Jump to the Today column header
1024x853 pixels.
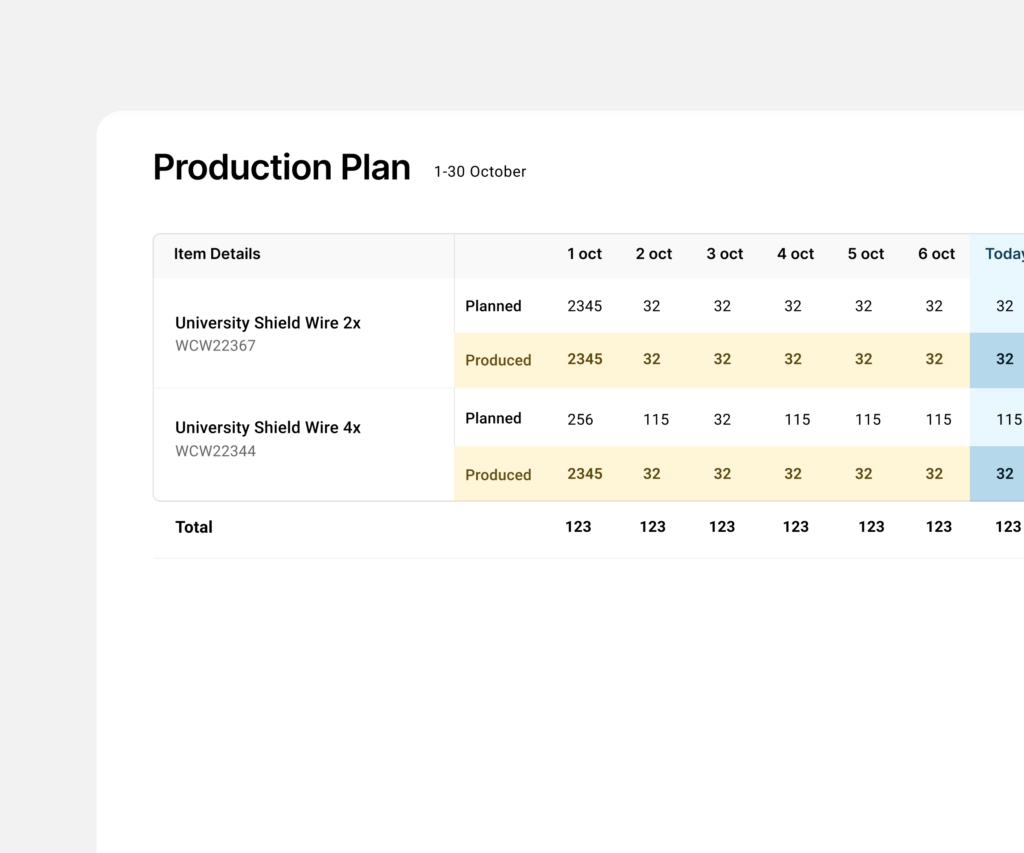[x=1003, y=254]
